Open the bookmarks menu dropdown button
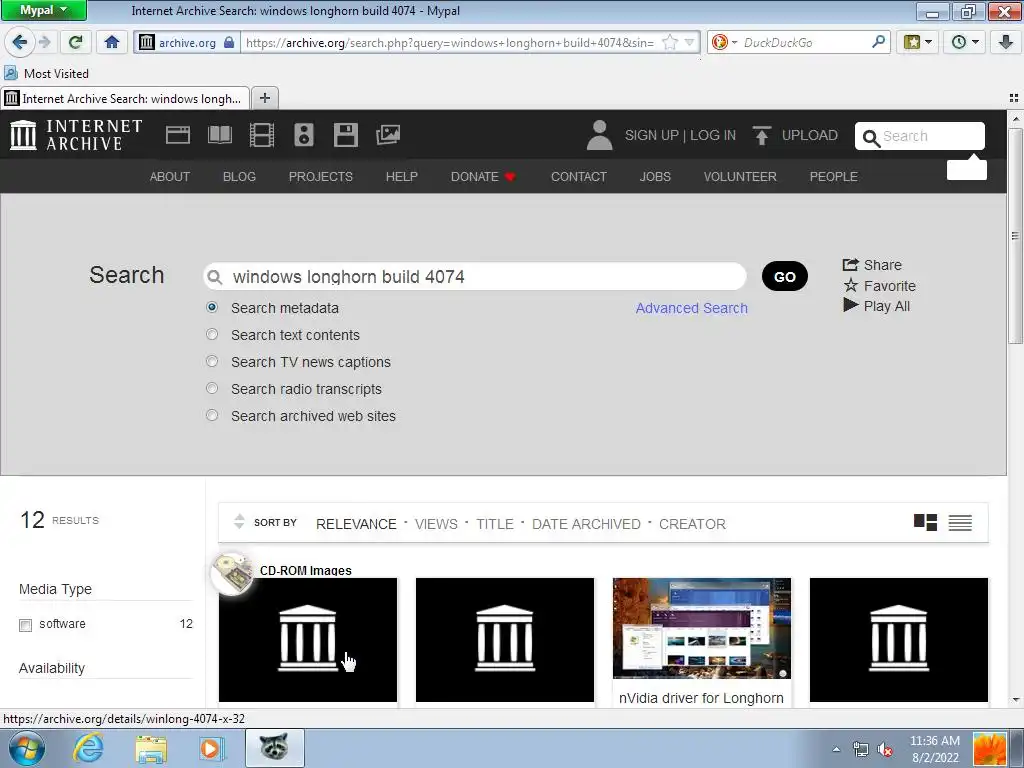The height and width of the screenshot is (768, 1024). pyautogui.click(x=918, y=42)
